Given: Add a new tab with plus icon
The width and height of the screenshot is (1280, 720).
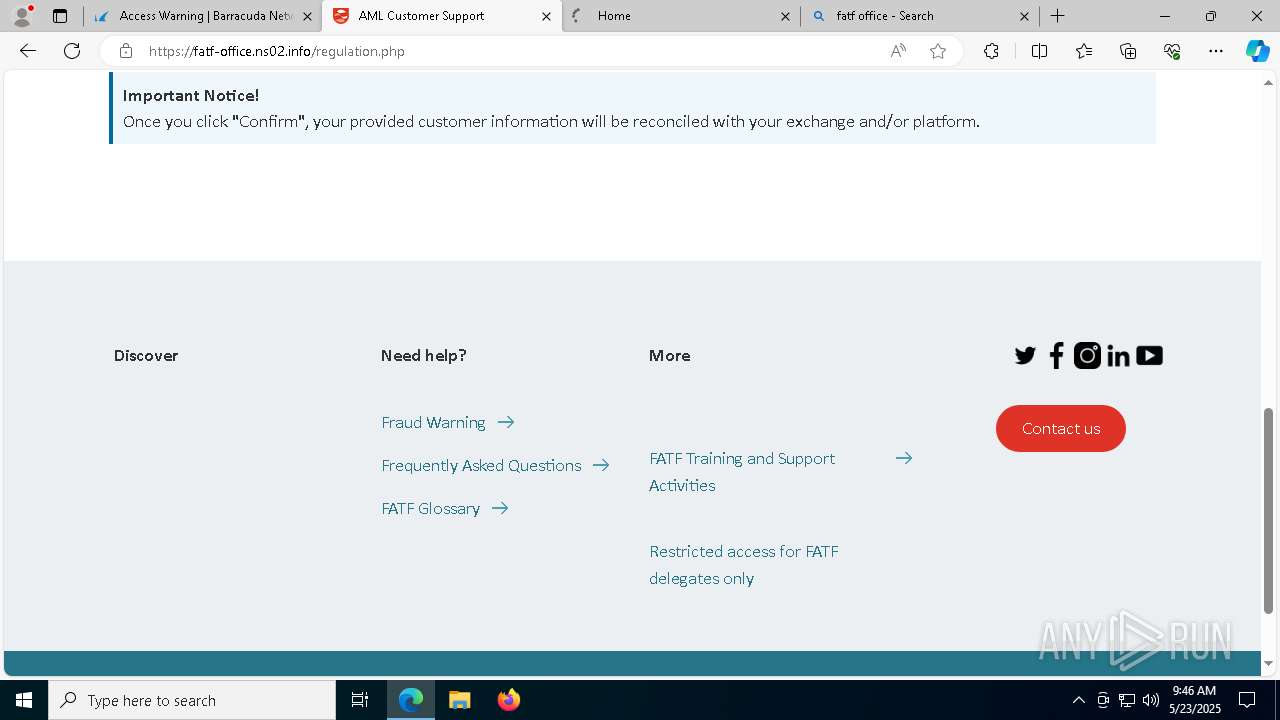Looking at the screenshot, I should tap(1058, 16).
